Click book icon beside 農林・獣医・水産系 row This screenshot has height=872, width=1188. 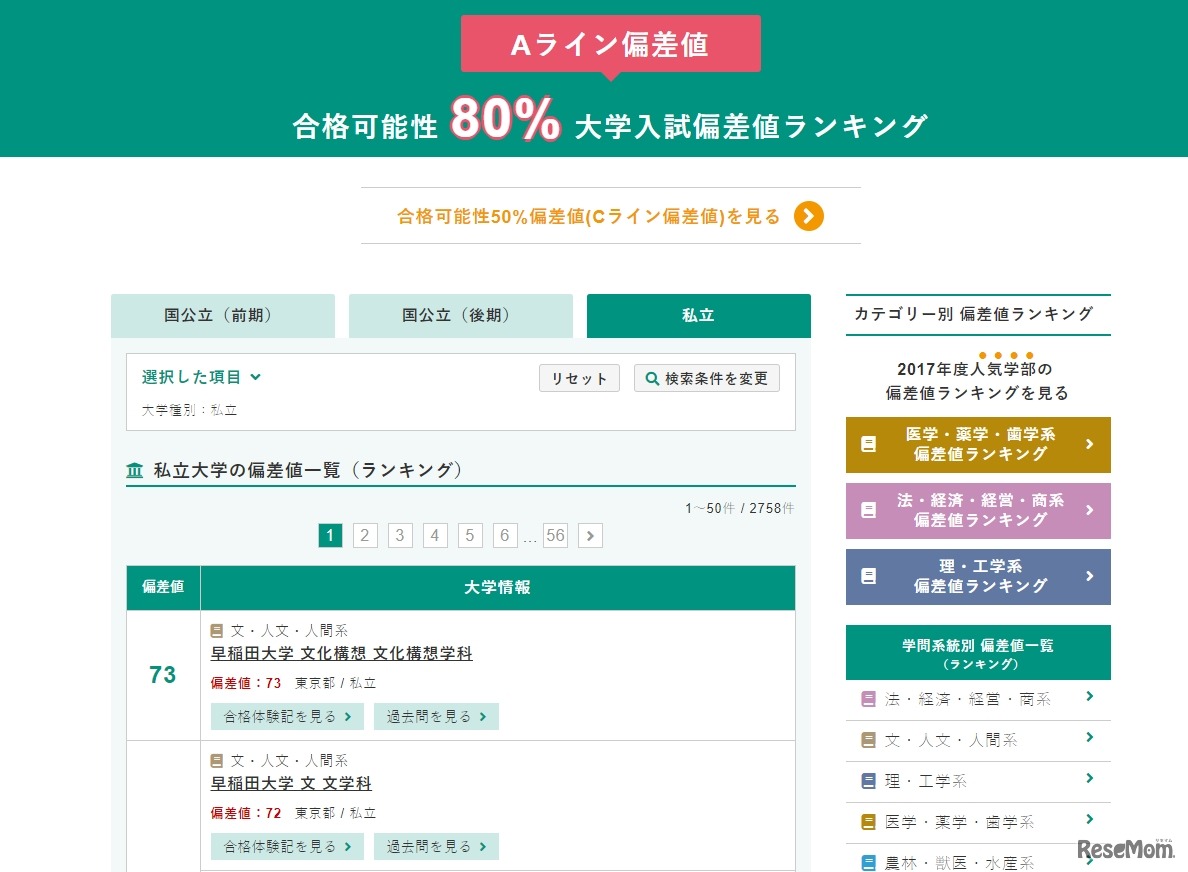click(869, 862)
